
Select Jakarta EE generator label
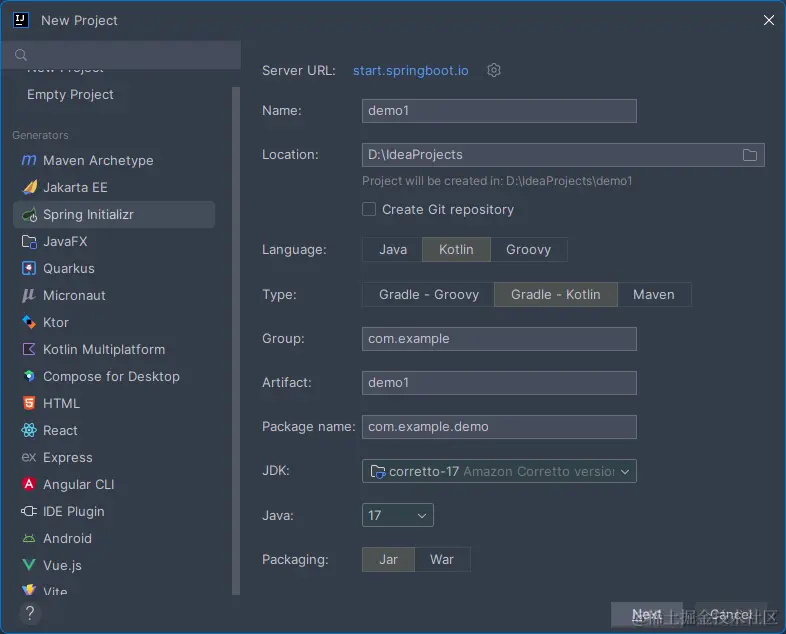[x=75, y=187]
